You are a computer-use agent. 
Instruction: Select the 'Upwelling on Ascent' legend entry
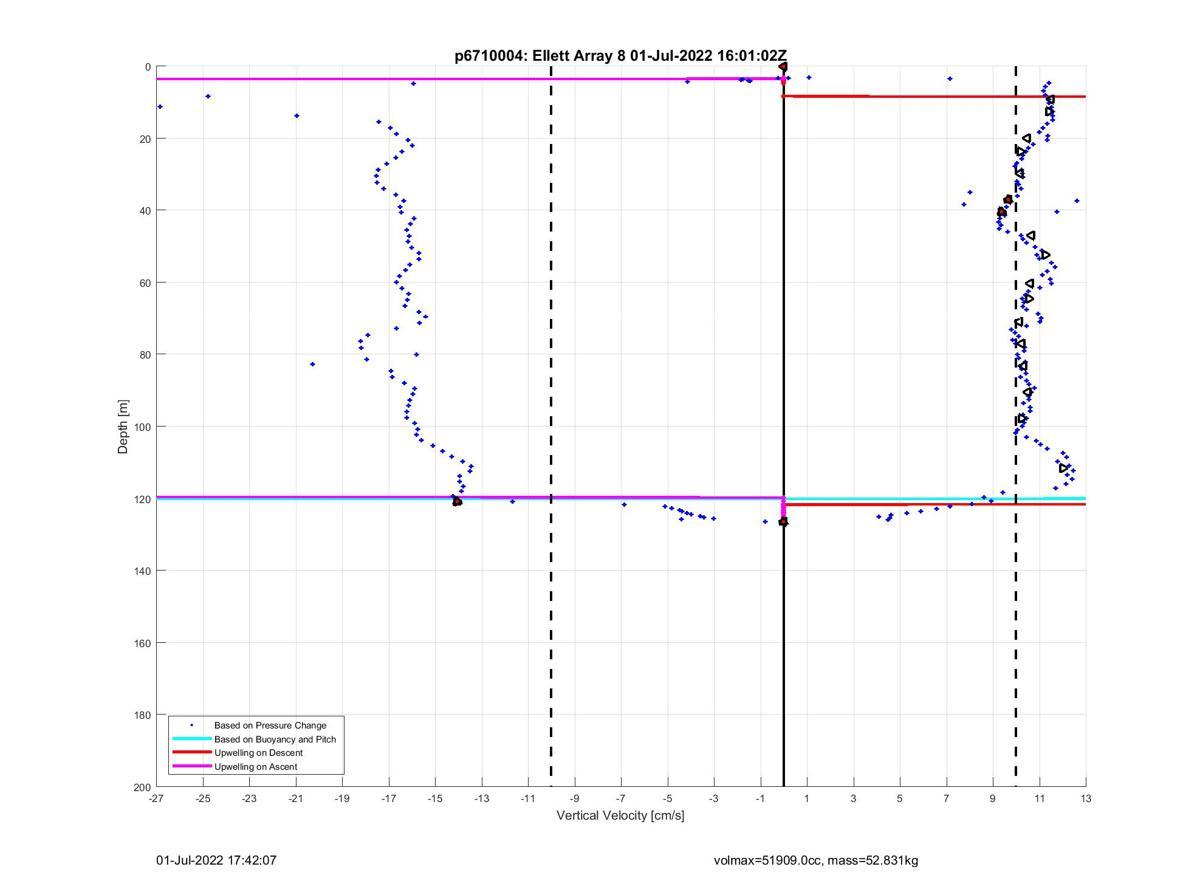255,767
